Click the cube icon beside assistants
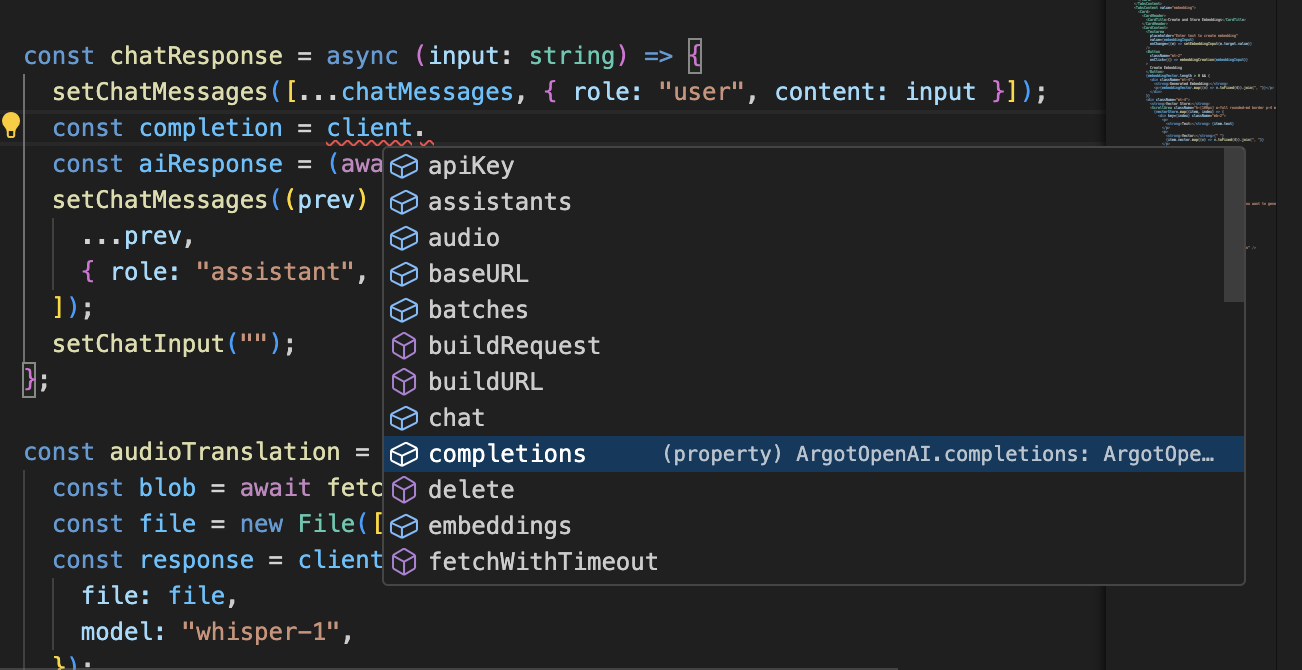Screen dimensions: 1302x670 click(x=403, y=202)
